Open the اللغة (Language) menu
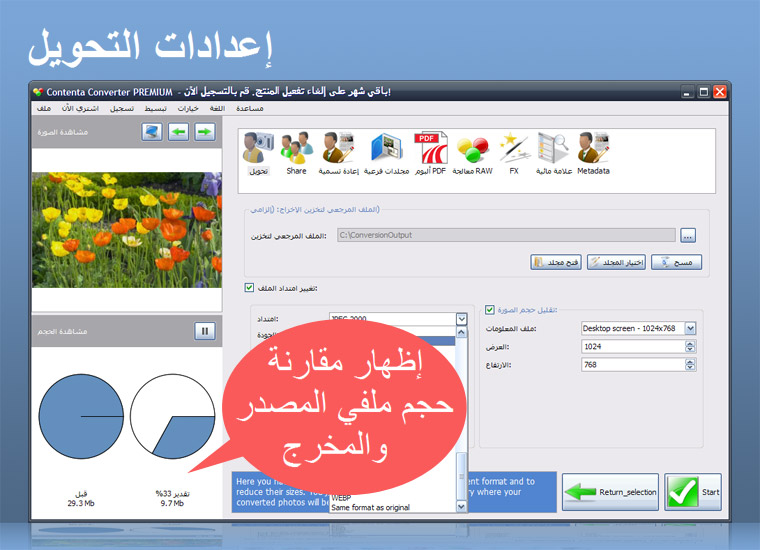 coord(217,108)
